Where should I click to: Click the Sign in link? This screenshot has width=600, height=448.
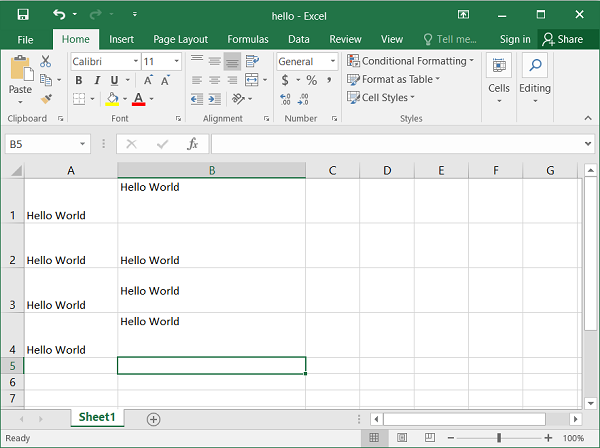click(515, 39)
